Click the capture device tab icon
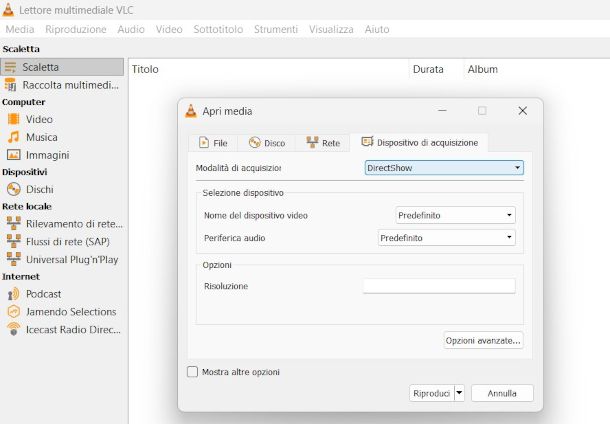610x424 pixels. (367, 142)
